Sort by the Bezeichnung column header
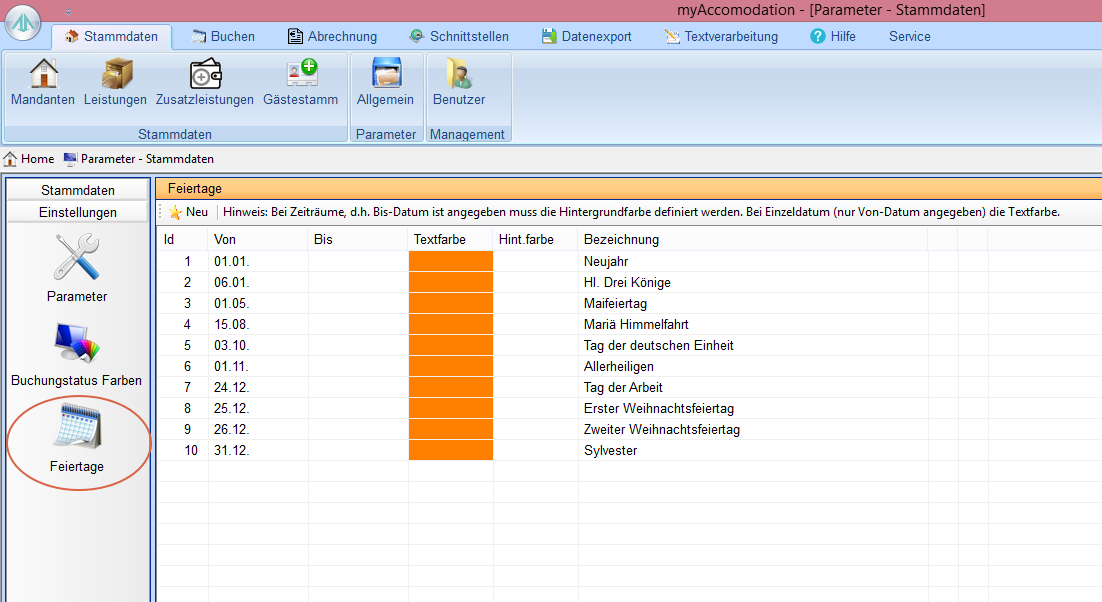 pos(621,239)
